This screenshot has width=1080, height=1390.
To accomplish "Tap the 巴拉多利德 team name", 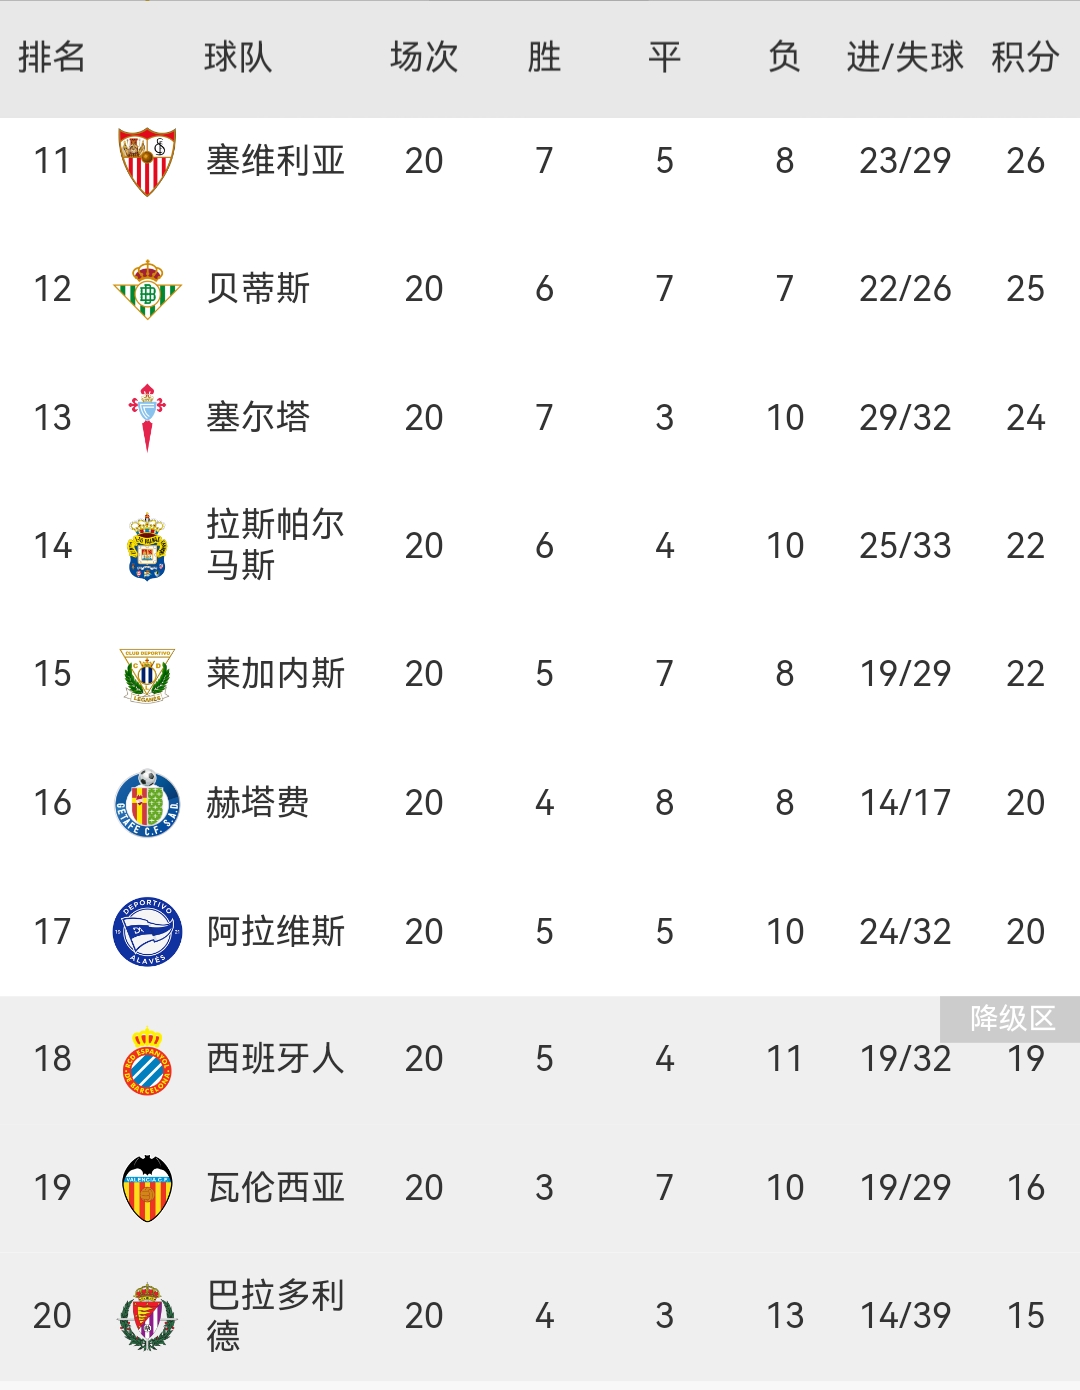I will click(274, 1315).
